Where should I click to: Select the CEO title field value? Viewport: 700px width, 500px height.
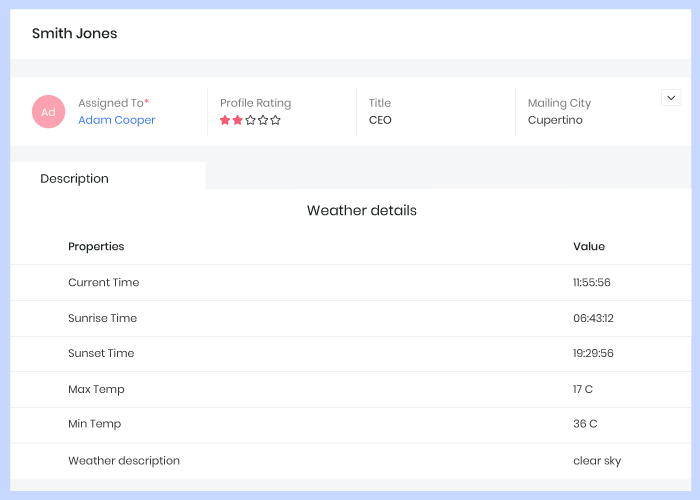[380, 120]
